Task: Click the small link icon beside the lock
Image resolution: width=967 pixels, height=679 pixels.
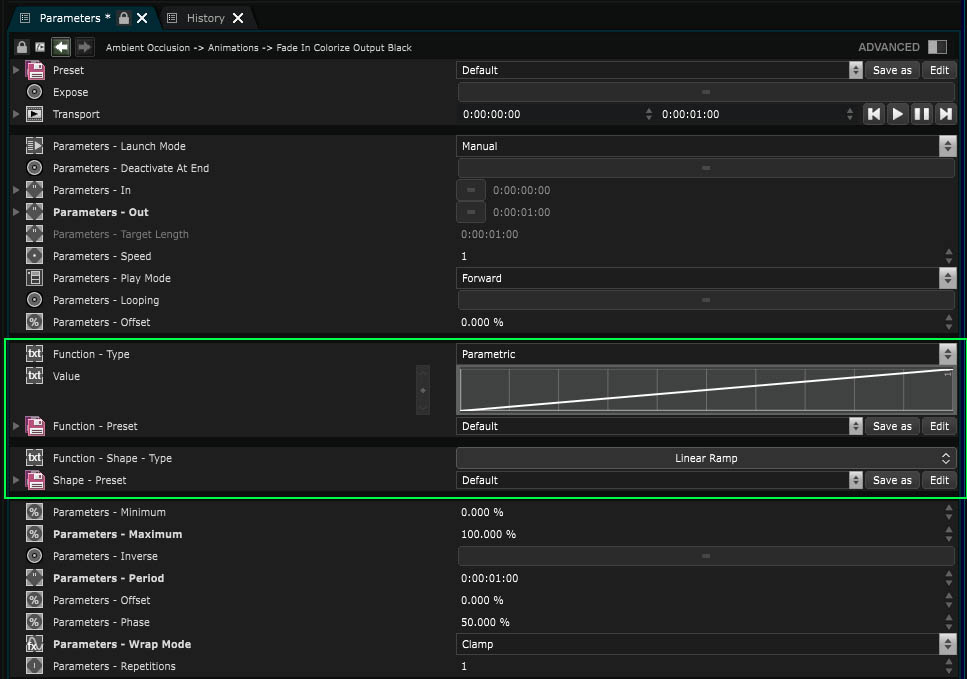Action: 40,47
